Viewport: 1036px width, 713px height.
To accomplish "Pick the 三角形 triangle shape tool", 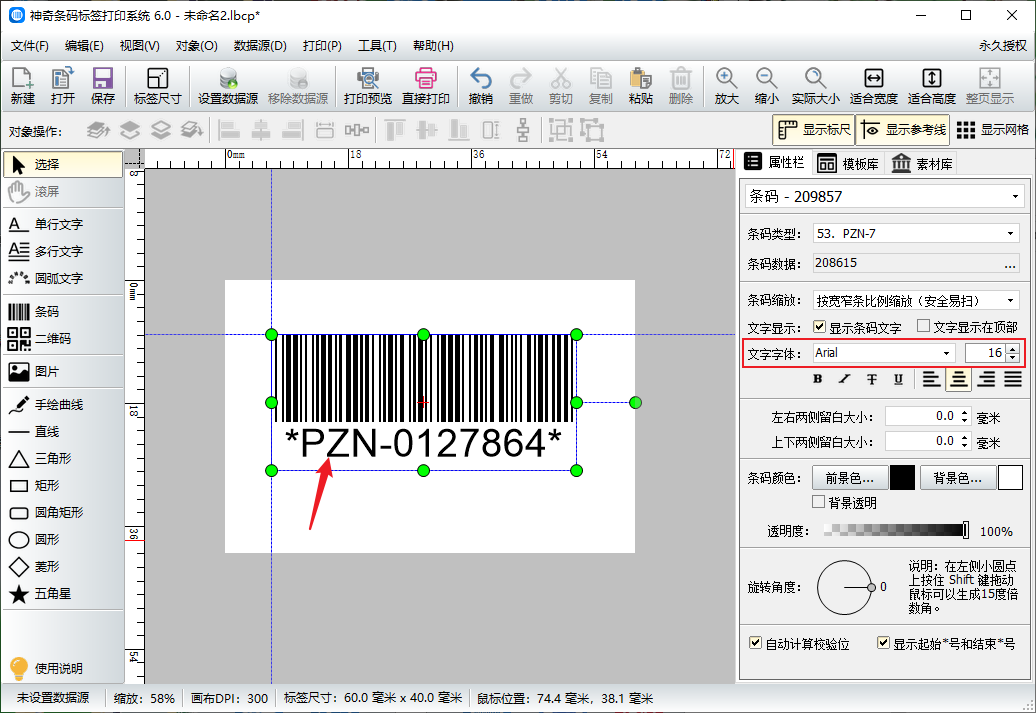I will 63,459.
